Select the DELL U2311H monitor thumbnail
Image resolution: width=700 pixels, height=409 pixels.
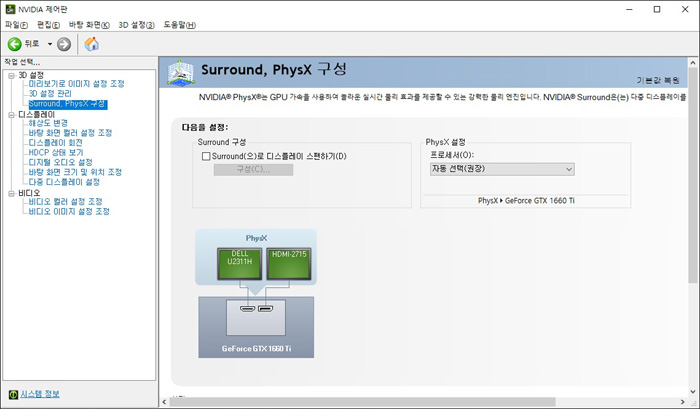[x=240, y=263]
